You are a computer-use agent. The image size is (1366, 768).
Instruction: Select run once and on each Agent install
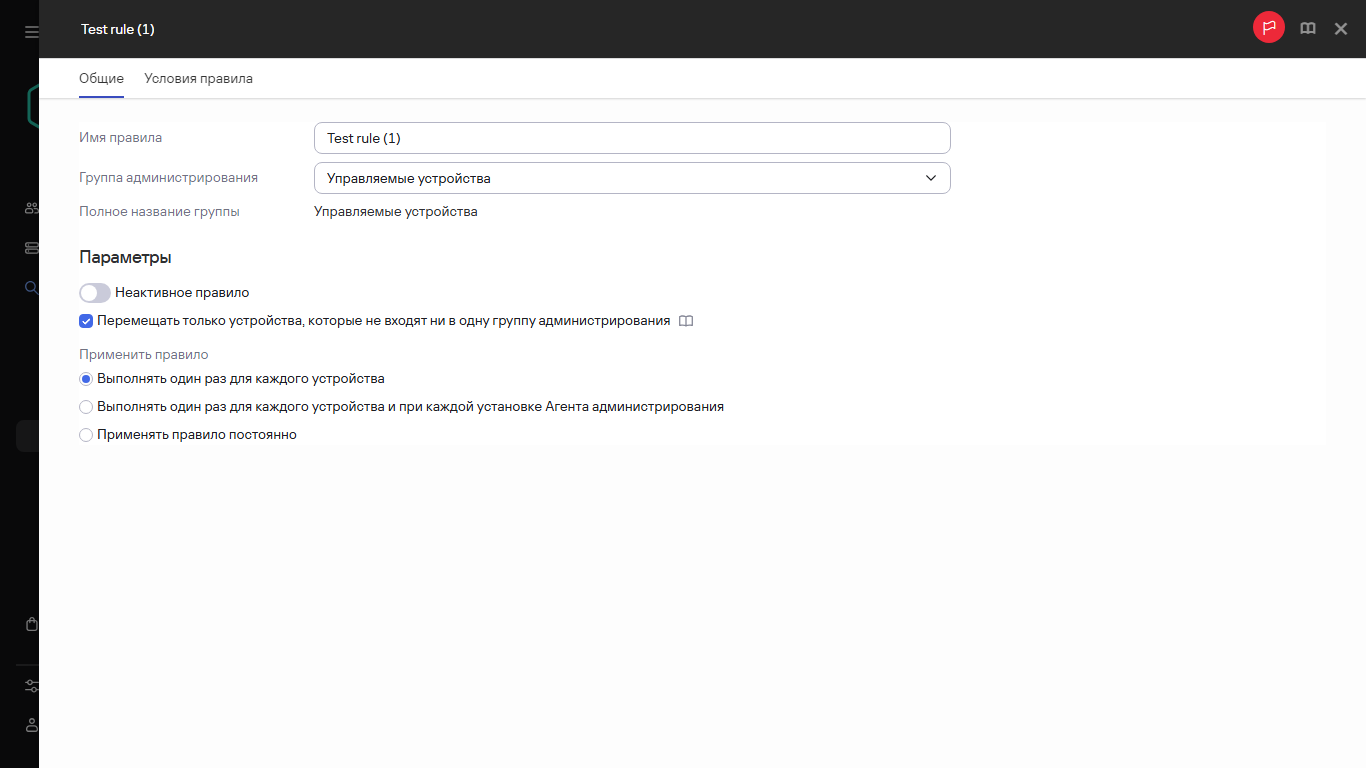point(86,407)
